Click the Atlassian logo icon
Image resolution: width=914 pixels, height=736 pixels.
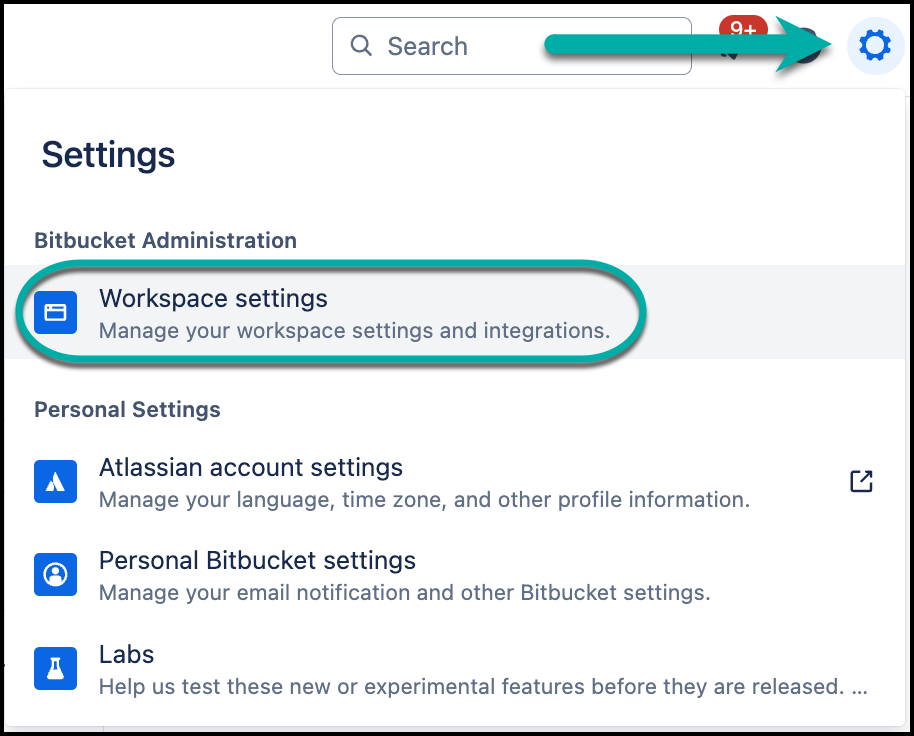[x=55, y=482]
